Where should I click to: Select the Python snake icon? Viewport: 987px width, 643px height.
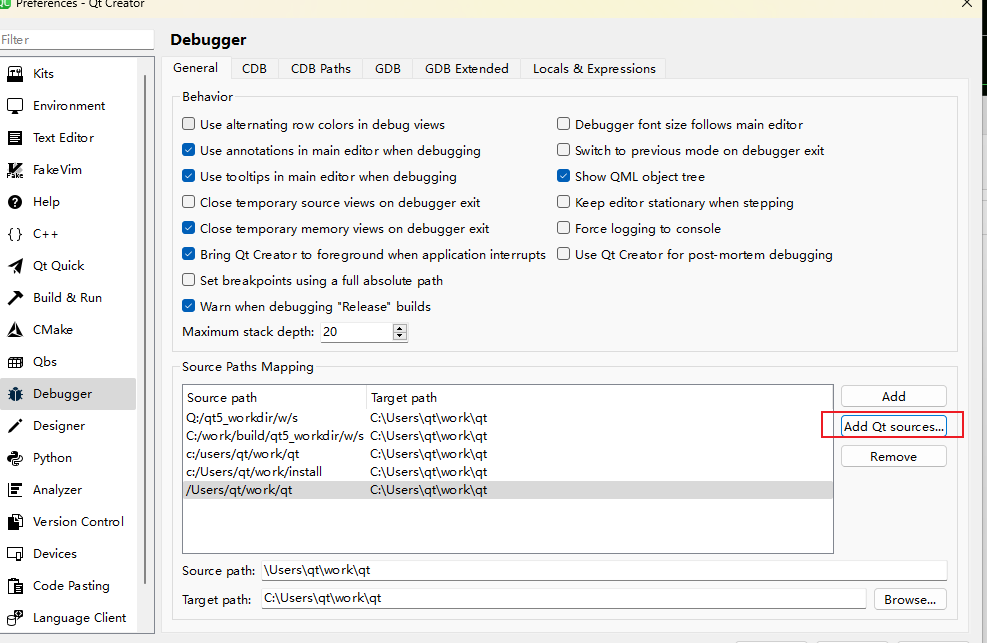coord(15,458)
